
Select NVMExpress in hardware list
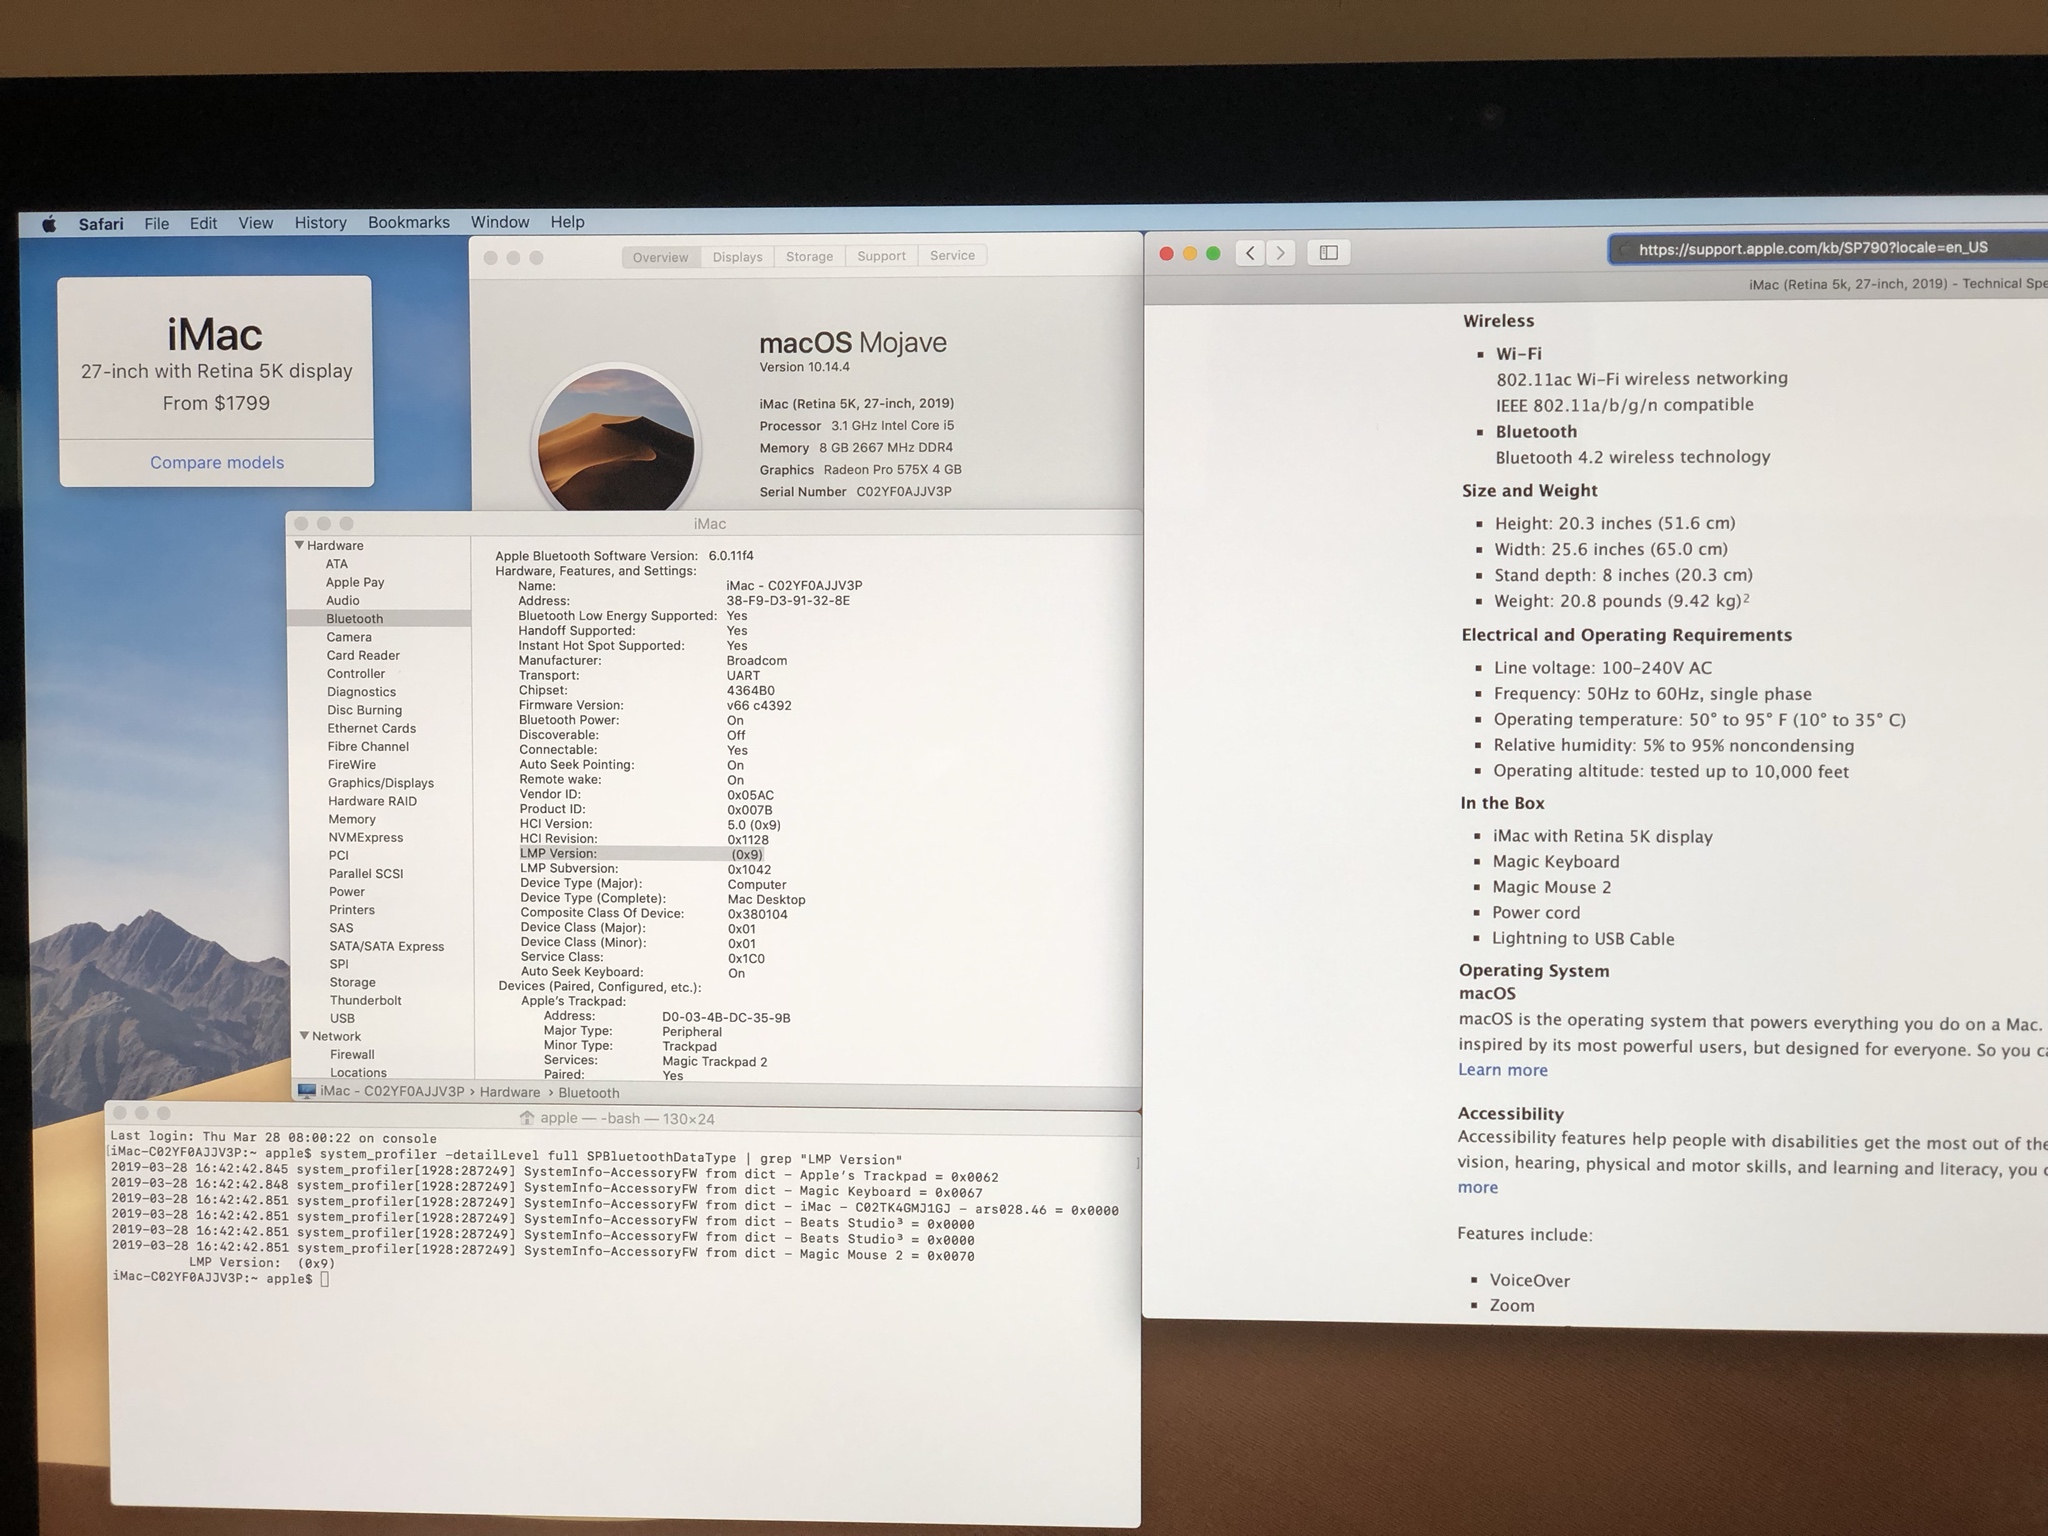pyautogui.click(x=365, y=837)
